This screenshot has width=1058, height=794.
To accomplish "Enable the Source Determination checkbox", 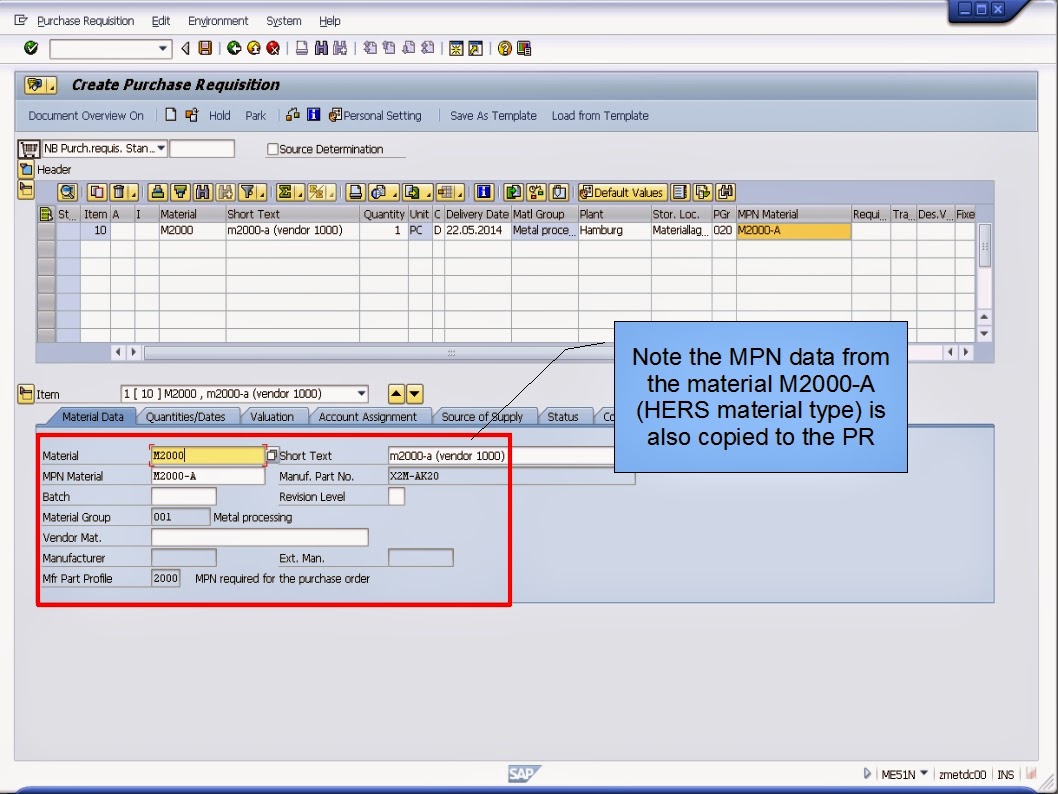I will tap(270, 148).
